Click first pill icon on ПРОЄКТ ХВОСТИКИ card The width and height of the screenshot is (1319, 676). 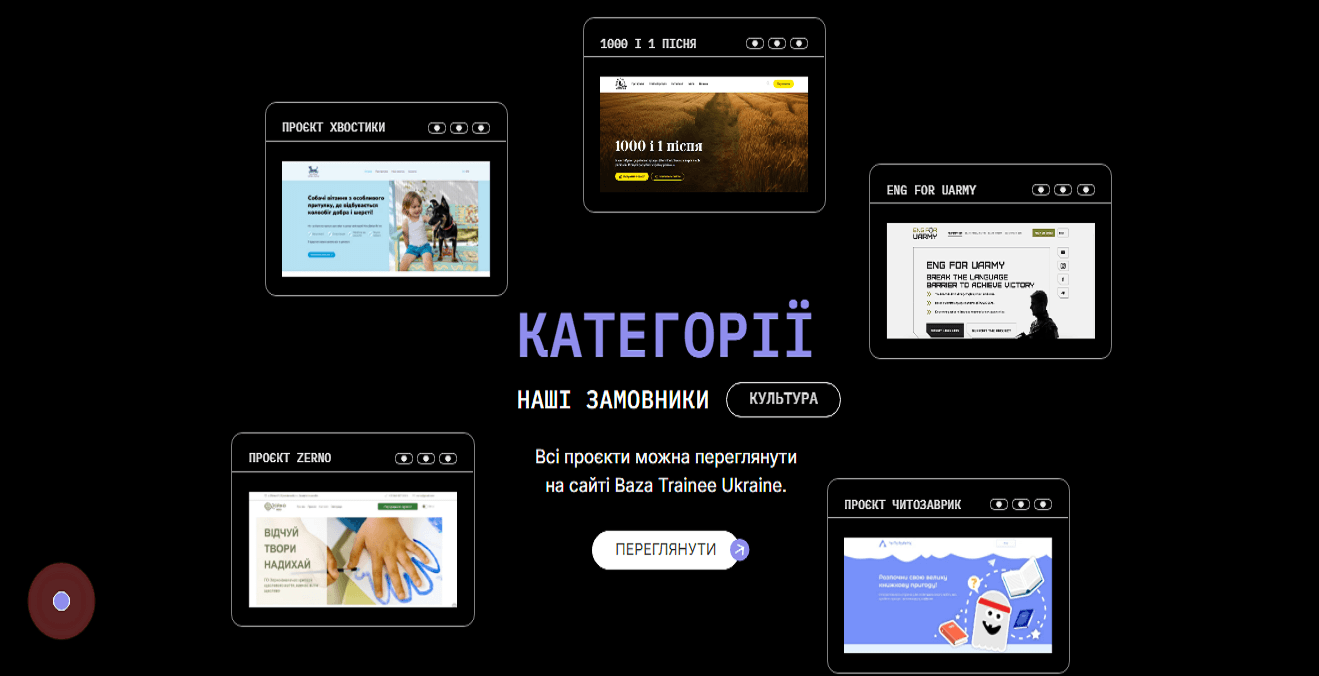click(x=437, y=128)
